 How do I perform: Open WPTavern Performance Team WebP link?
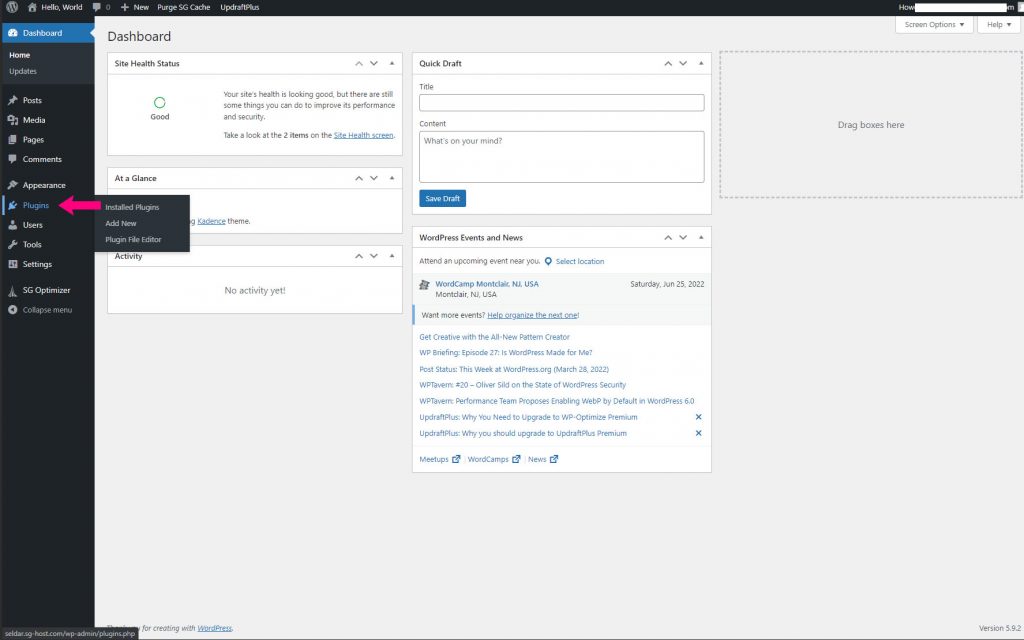click(x=556, y=401)
